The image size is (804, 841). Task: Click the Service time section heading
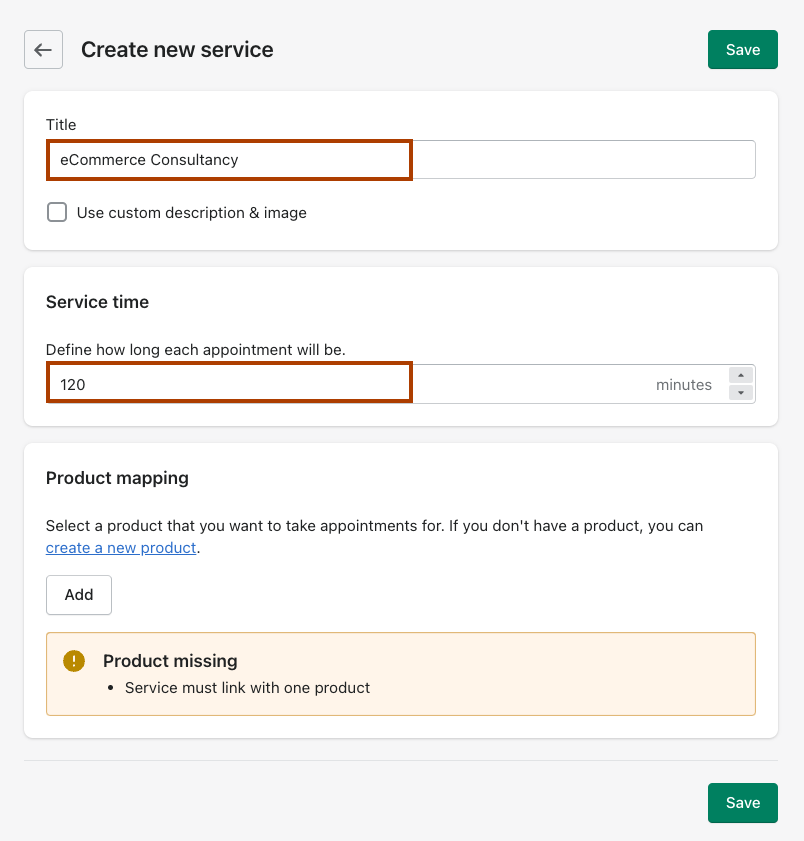[x=97, y=302]
